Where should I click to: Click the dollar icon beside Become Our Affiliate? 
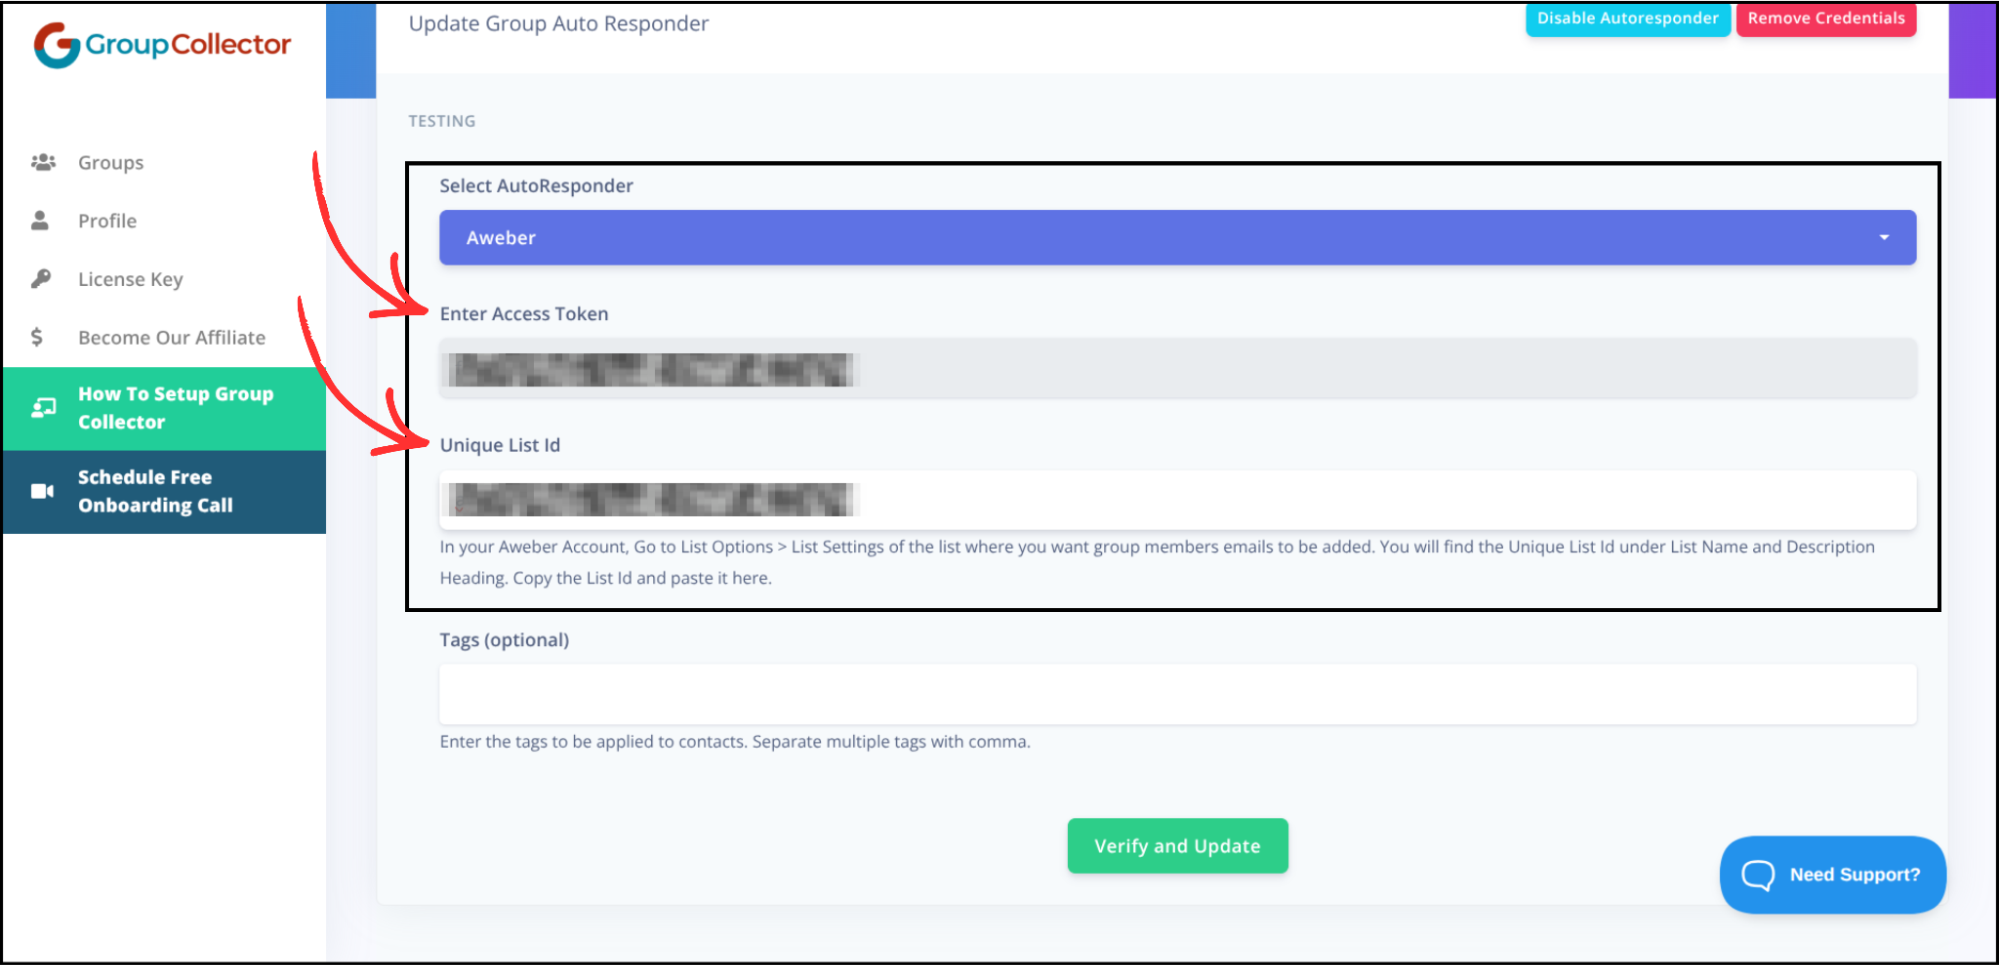coord(37,337)
